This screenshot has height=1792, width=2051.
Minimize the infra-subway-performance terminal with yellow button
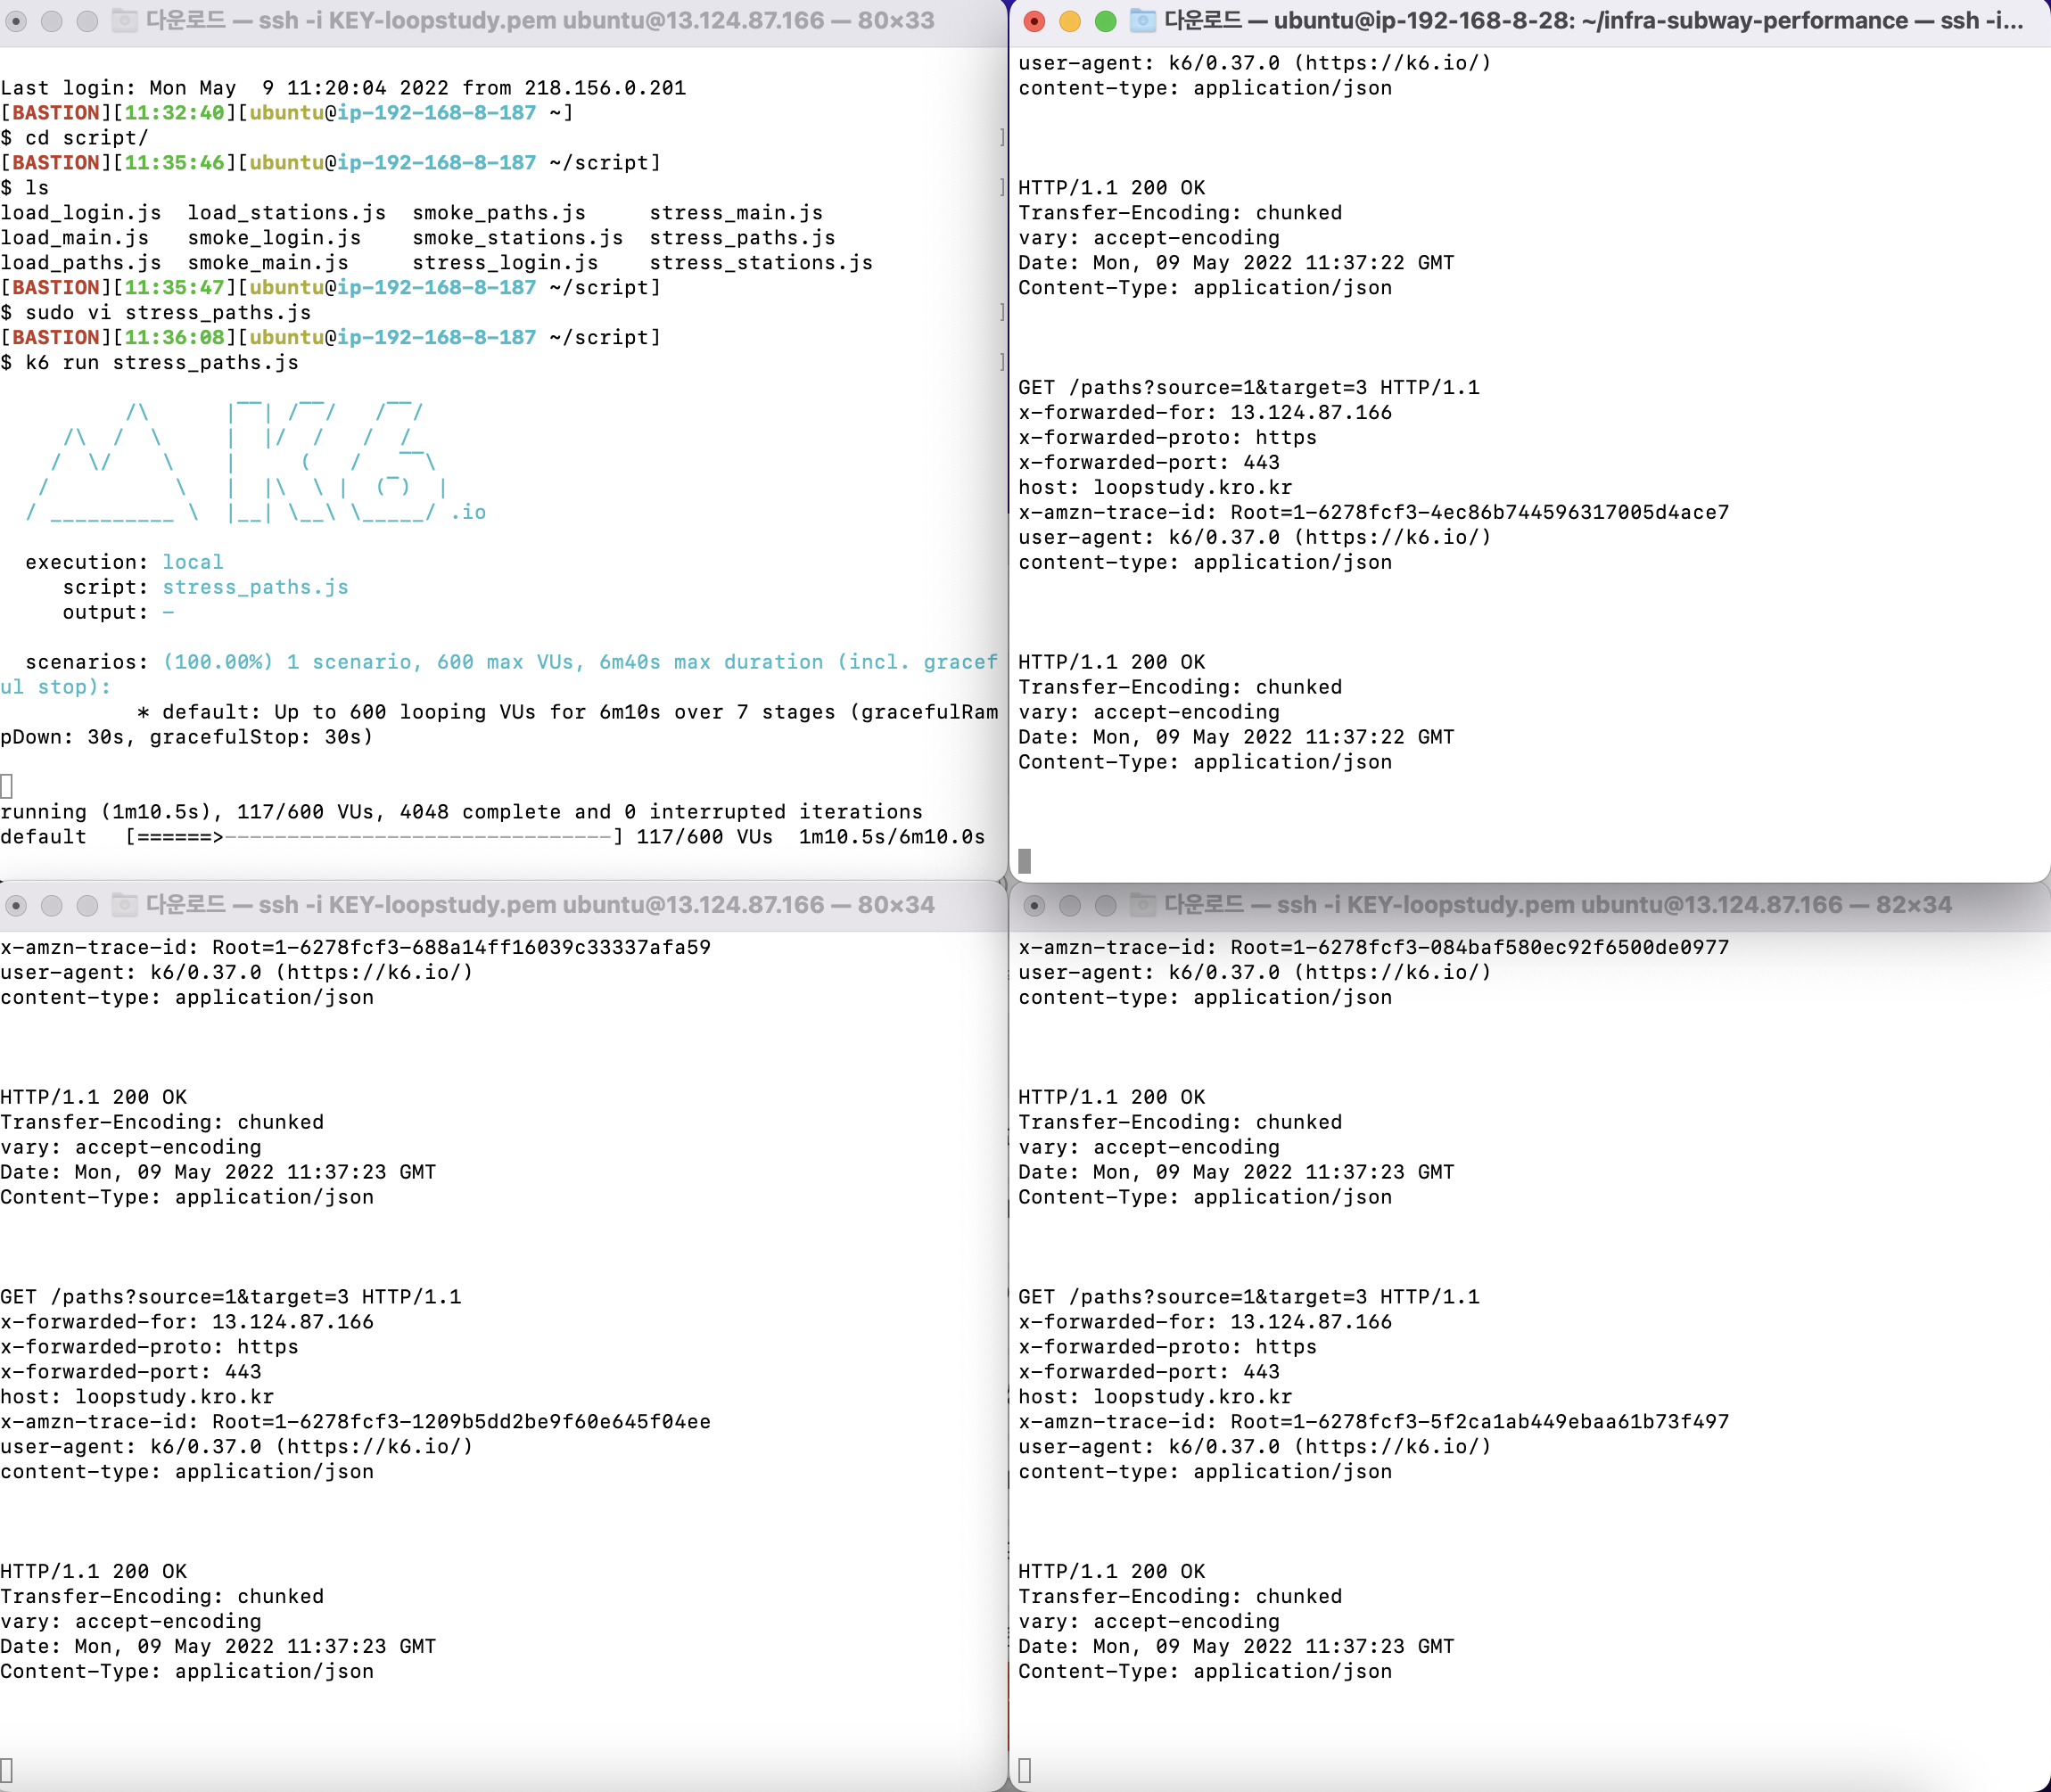click(x=1069, y=21)
